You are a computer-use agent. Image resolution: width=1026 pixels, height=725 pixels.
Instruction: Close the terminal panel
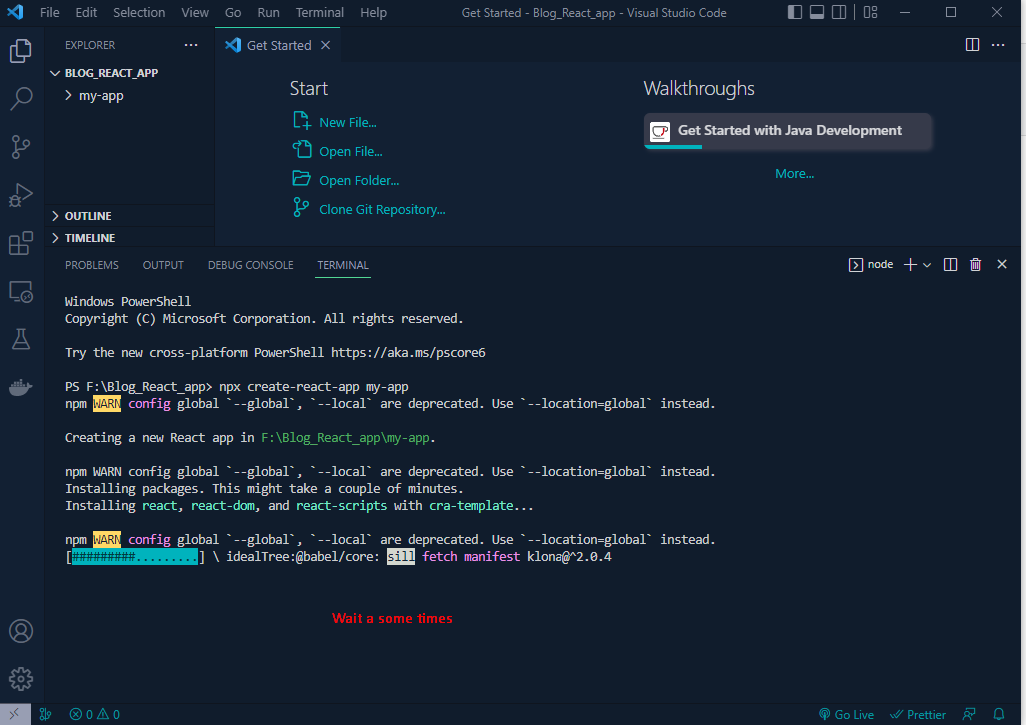click(x=1002, y=264)
